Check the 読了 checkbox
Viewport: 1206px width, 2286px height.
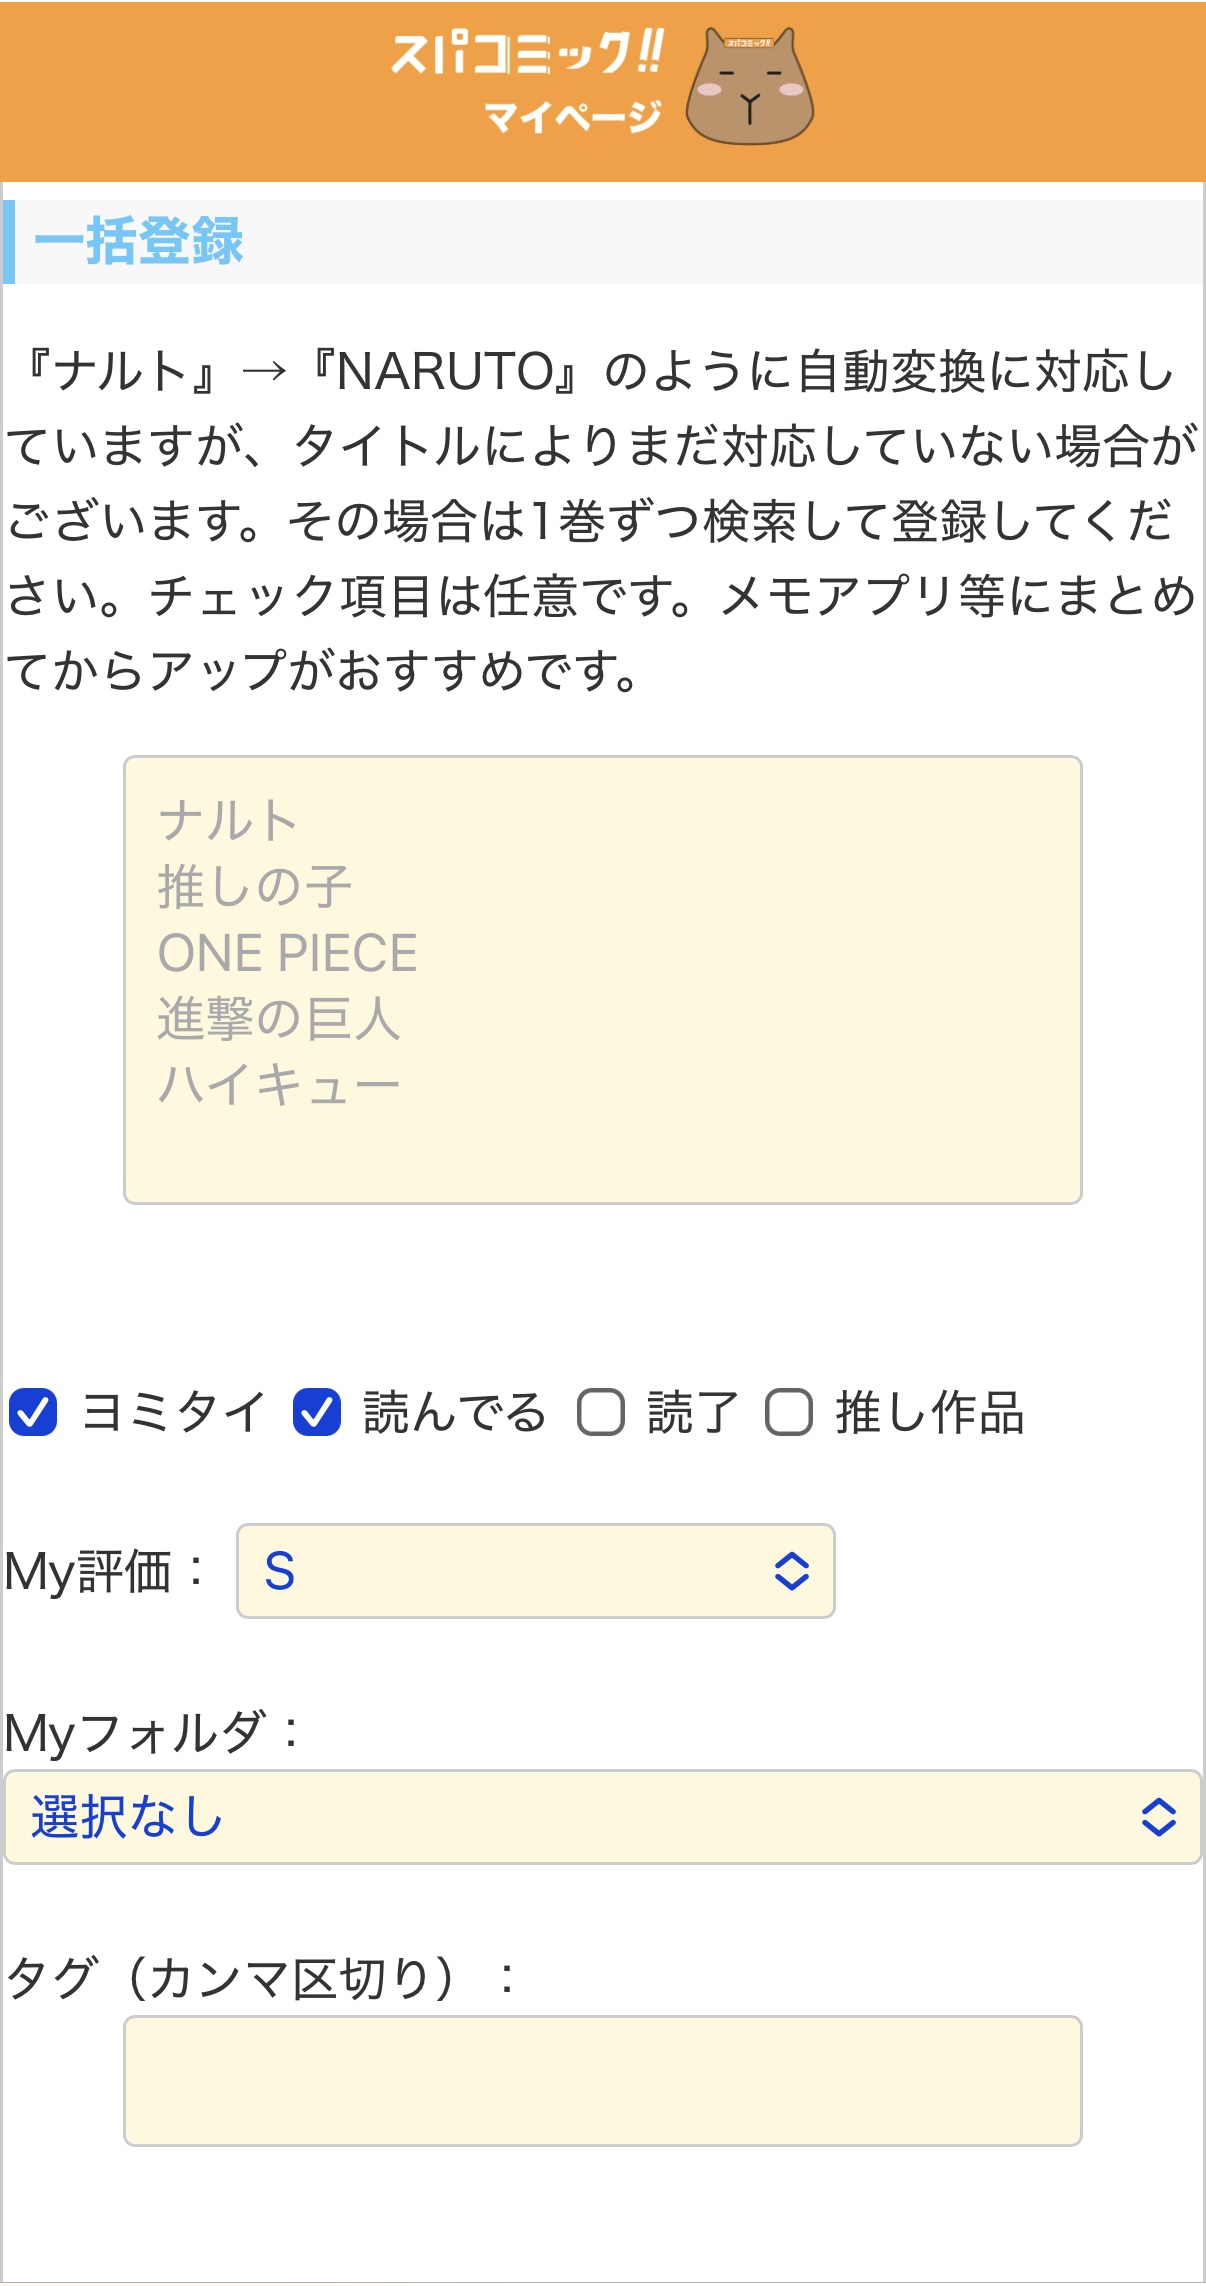(601, 1412)
